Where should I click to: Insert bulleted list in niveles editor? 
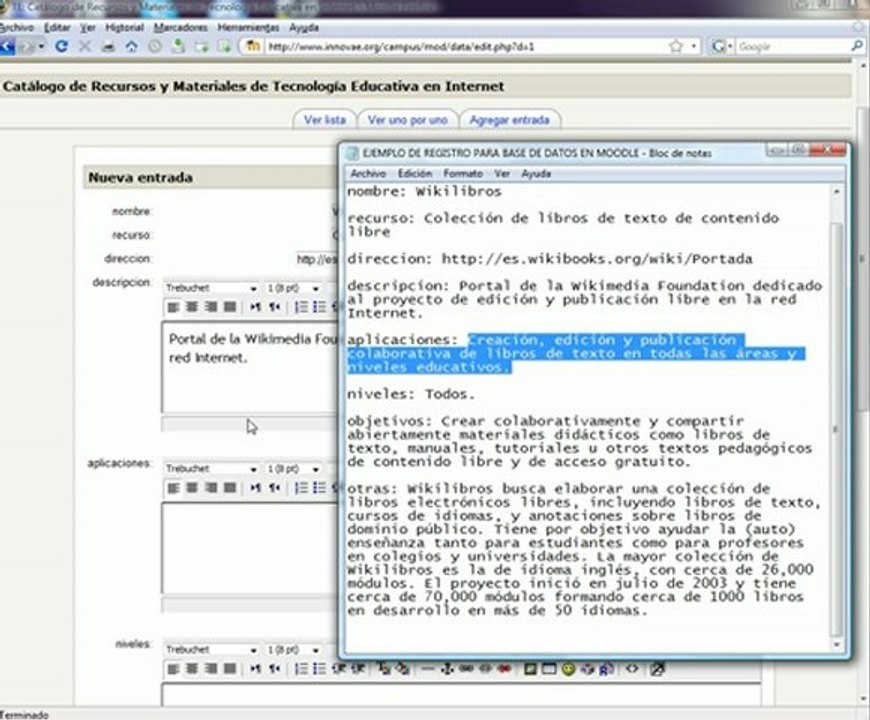pos(319,668)
